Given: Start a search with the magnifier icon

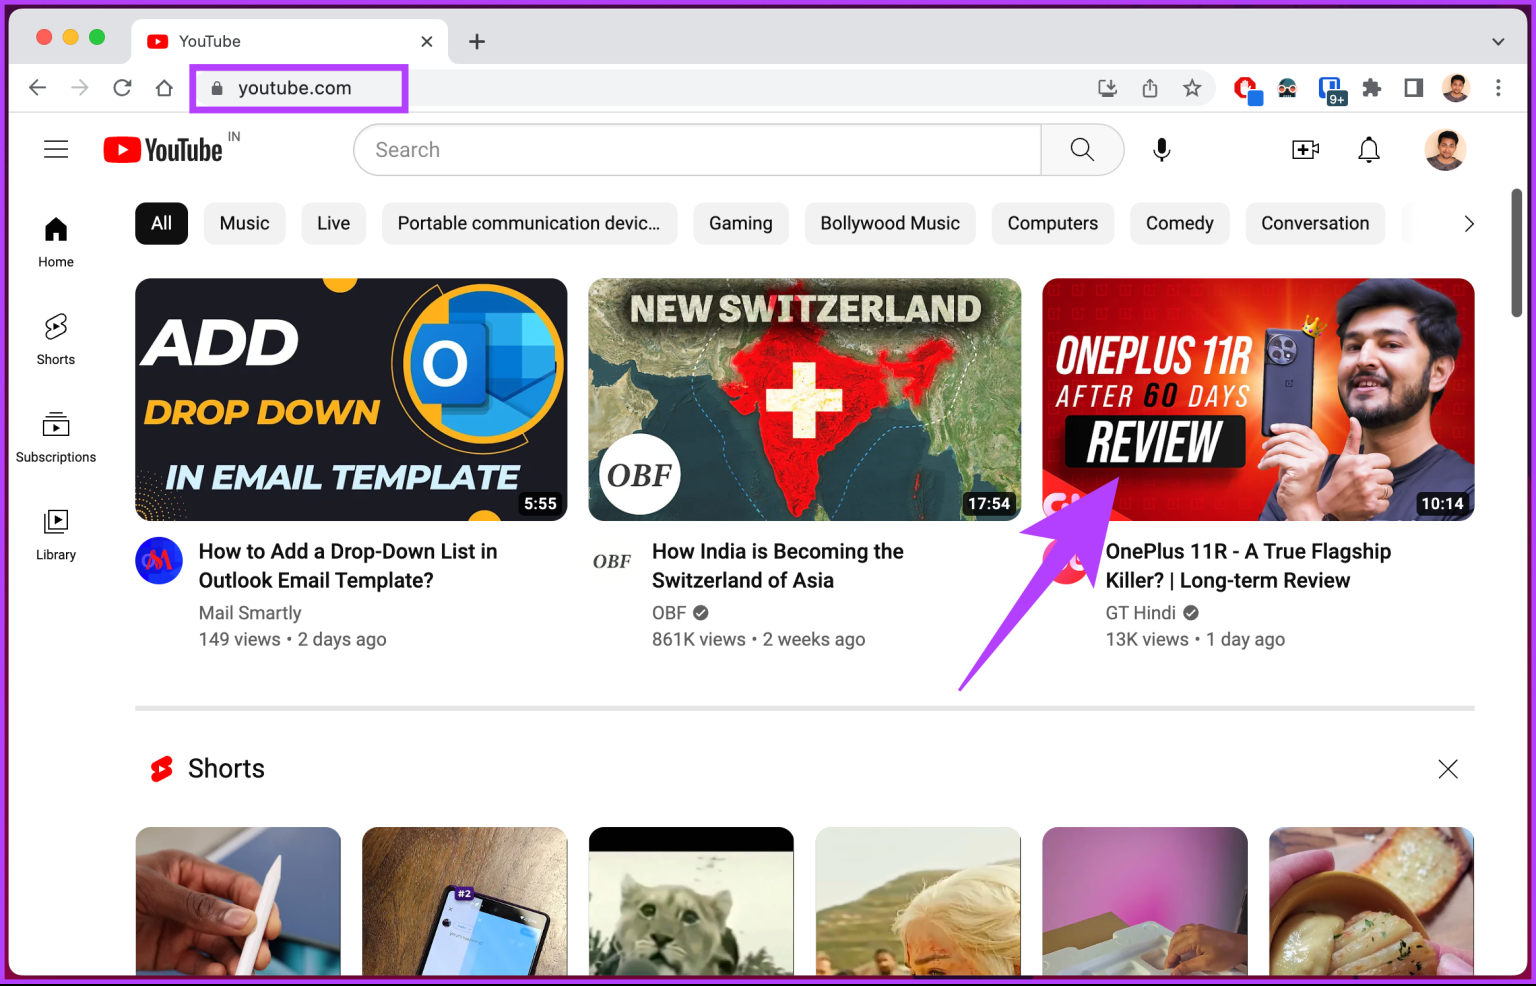Looking at the screenshot, I should [x=1082, y=149].
